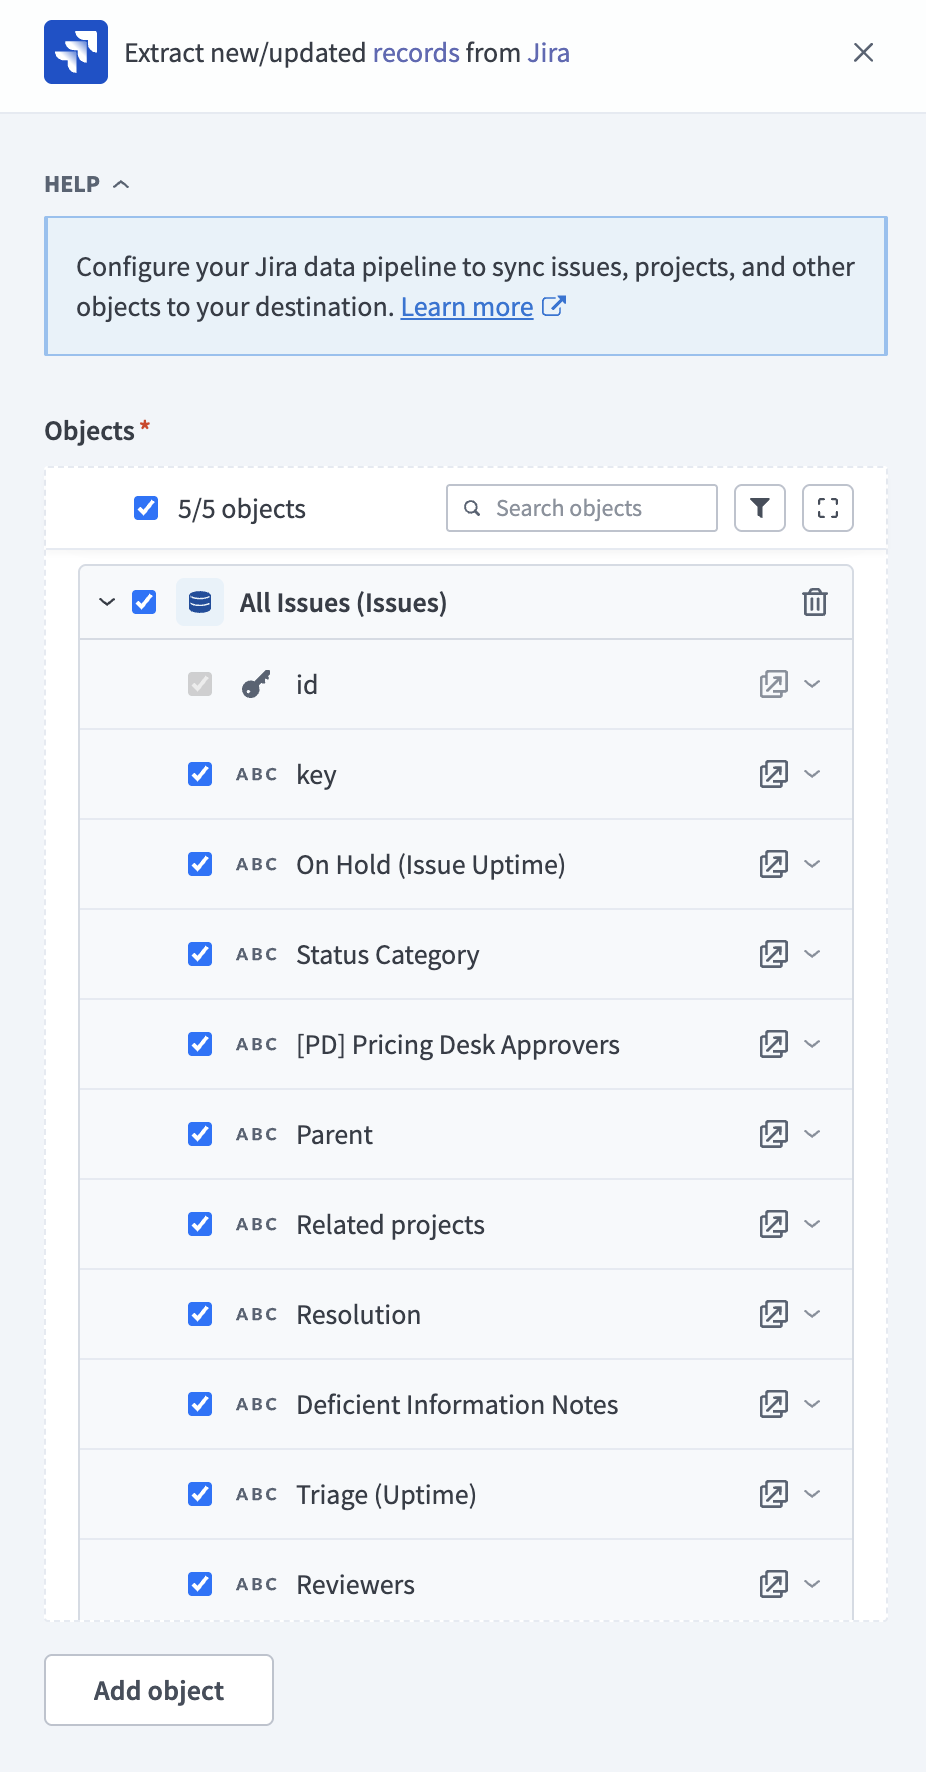Click the Jira app logo icon

pos(76,52)
